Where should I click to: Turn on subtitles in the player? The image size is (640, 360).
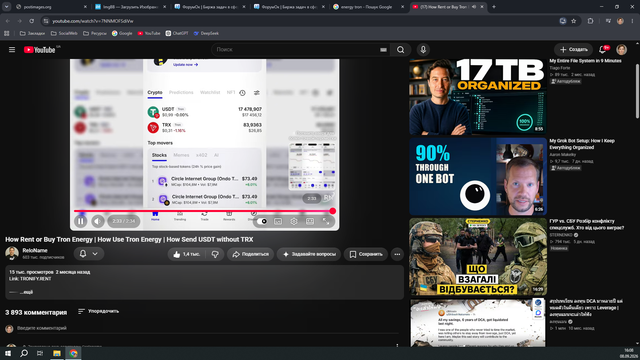coord(278,221)
